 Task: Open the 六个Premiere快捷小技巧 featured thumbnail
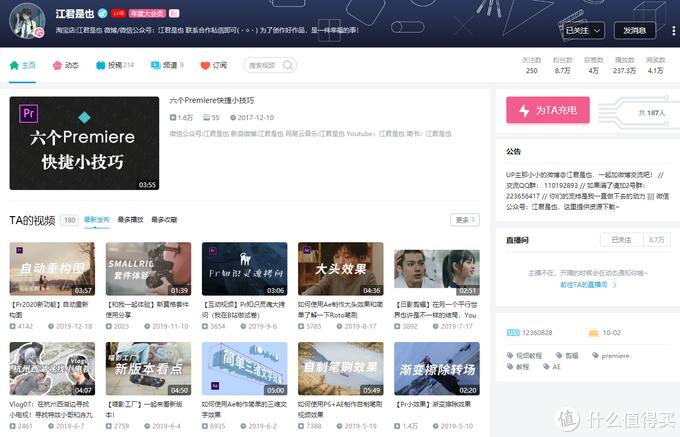[84, 143]
